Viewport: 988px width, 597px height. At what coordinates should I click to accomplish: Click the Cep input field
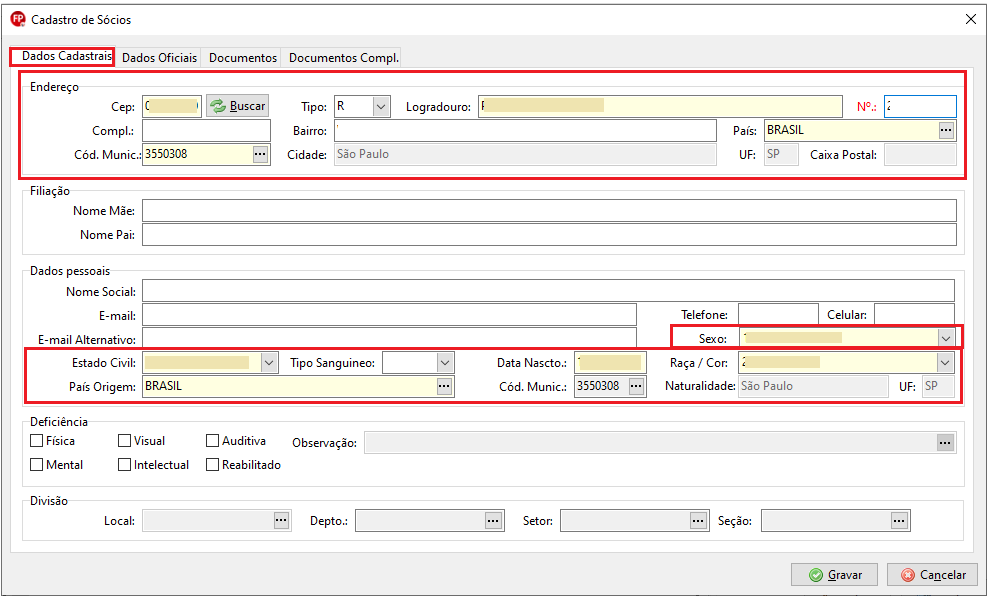(171, 106)
